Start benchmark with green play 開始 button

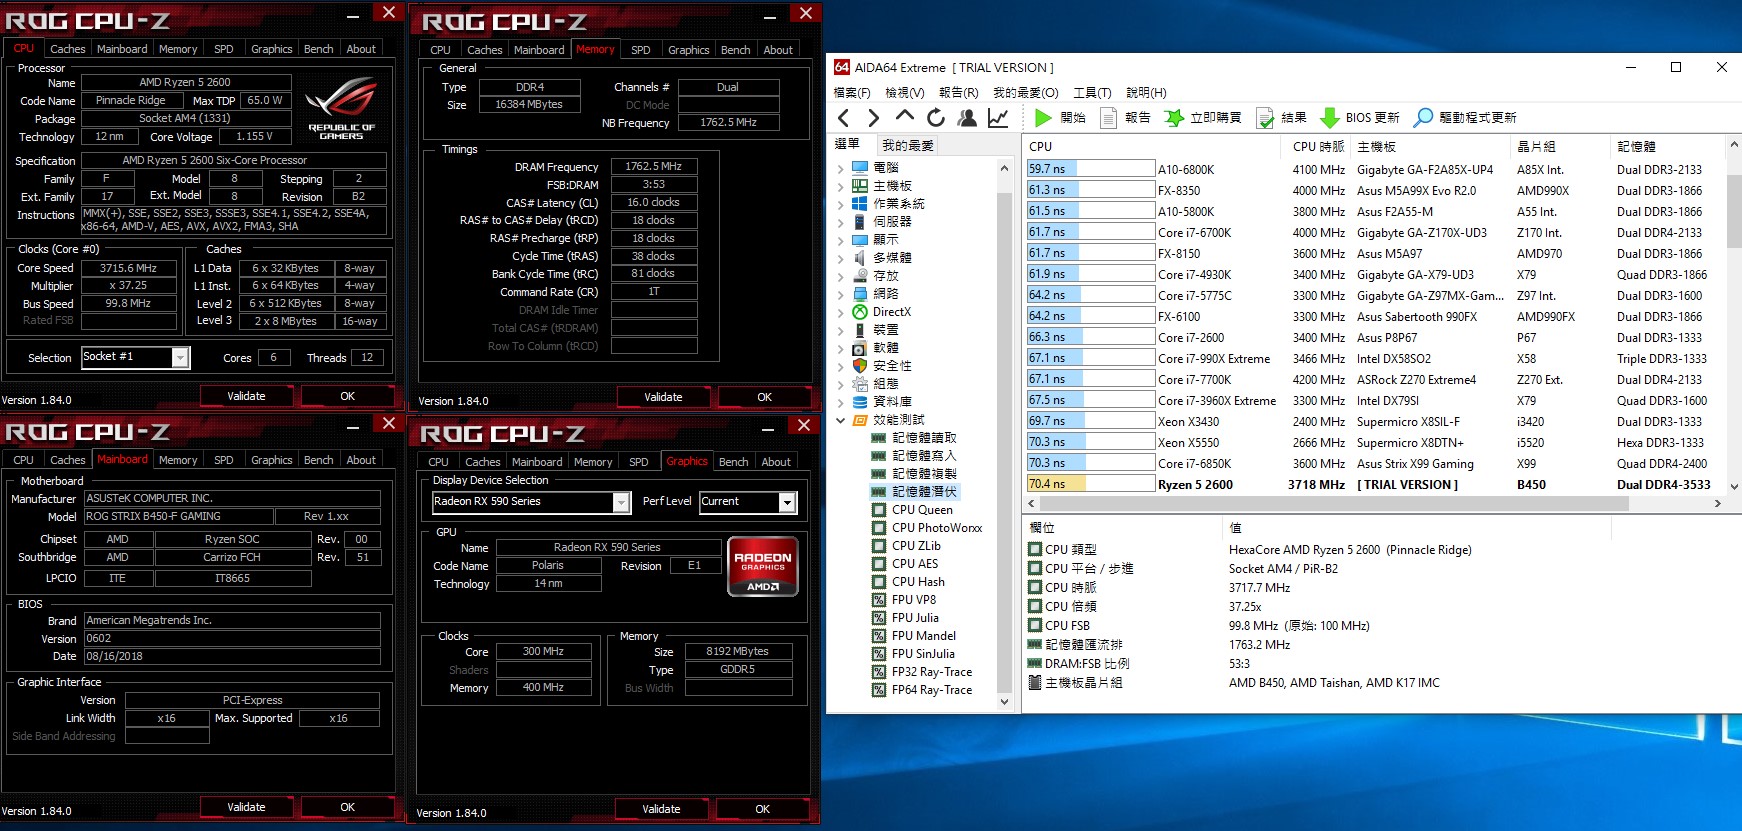pos(1059,118)
